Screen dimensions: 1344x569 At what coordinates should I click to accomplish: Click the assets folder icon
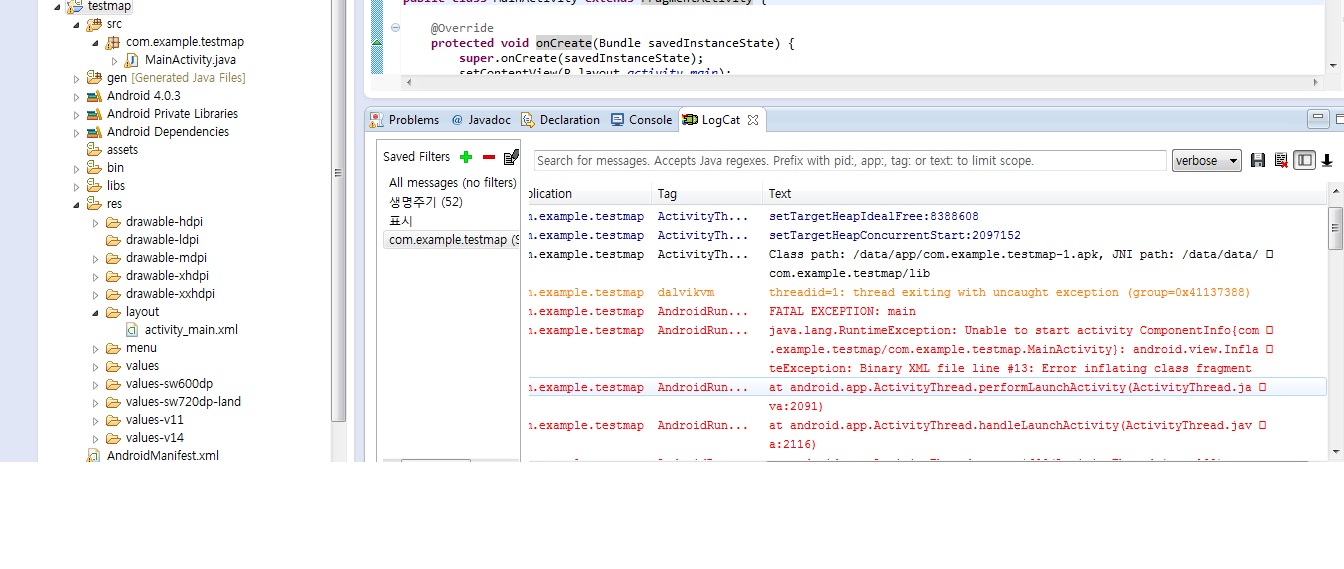pos(94,150)
